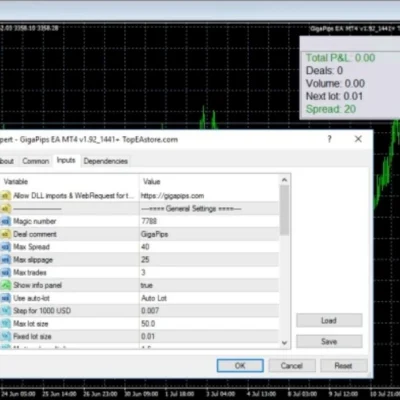This screenshot has height=400, width=400.
Task: Click scrollbar down arrow in inputs list
Action: 284,342
